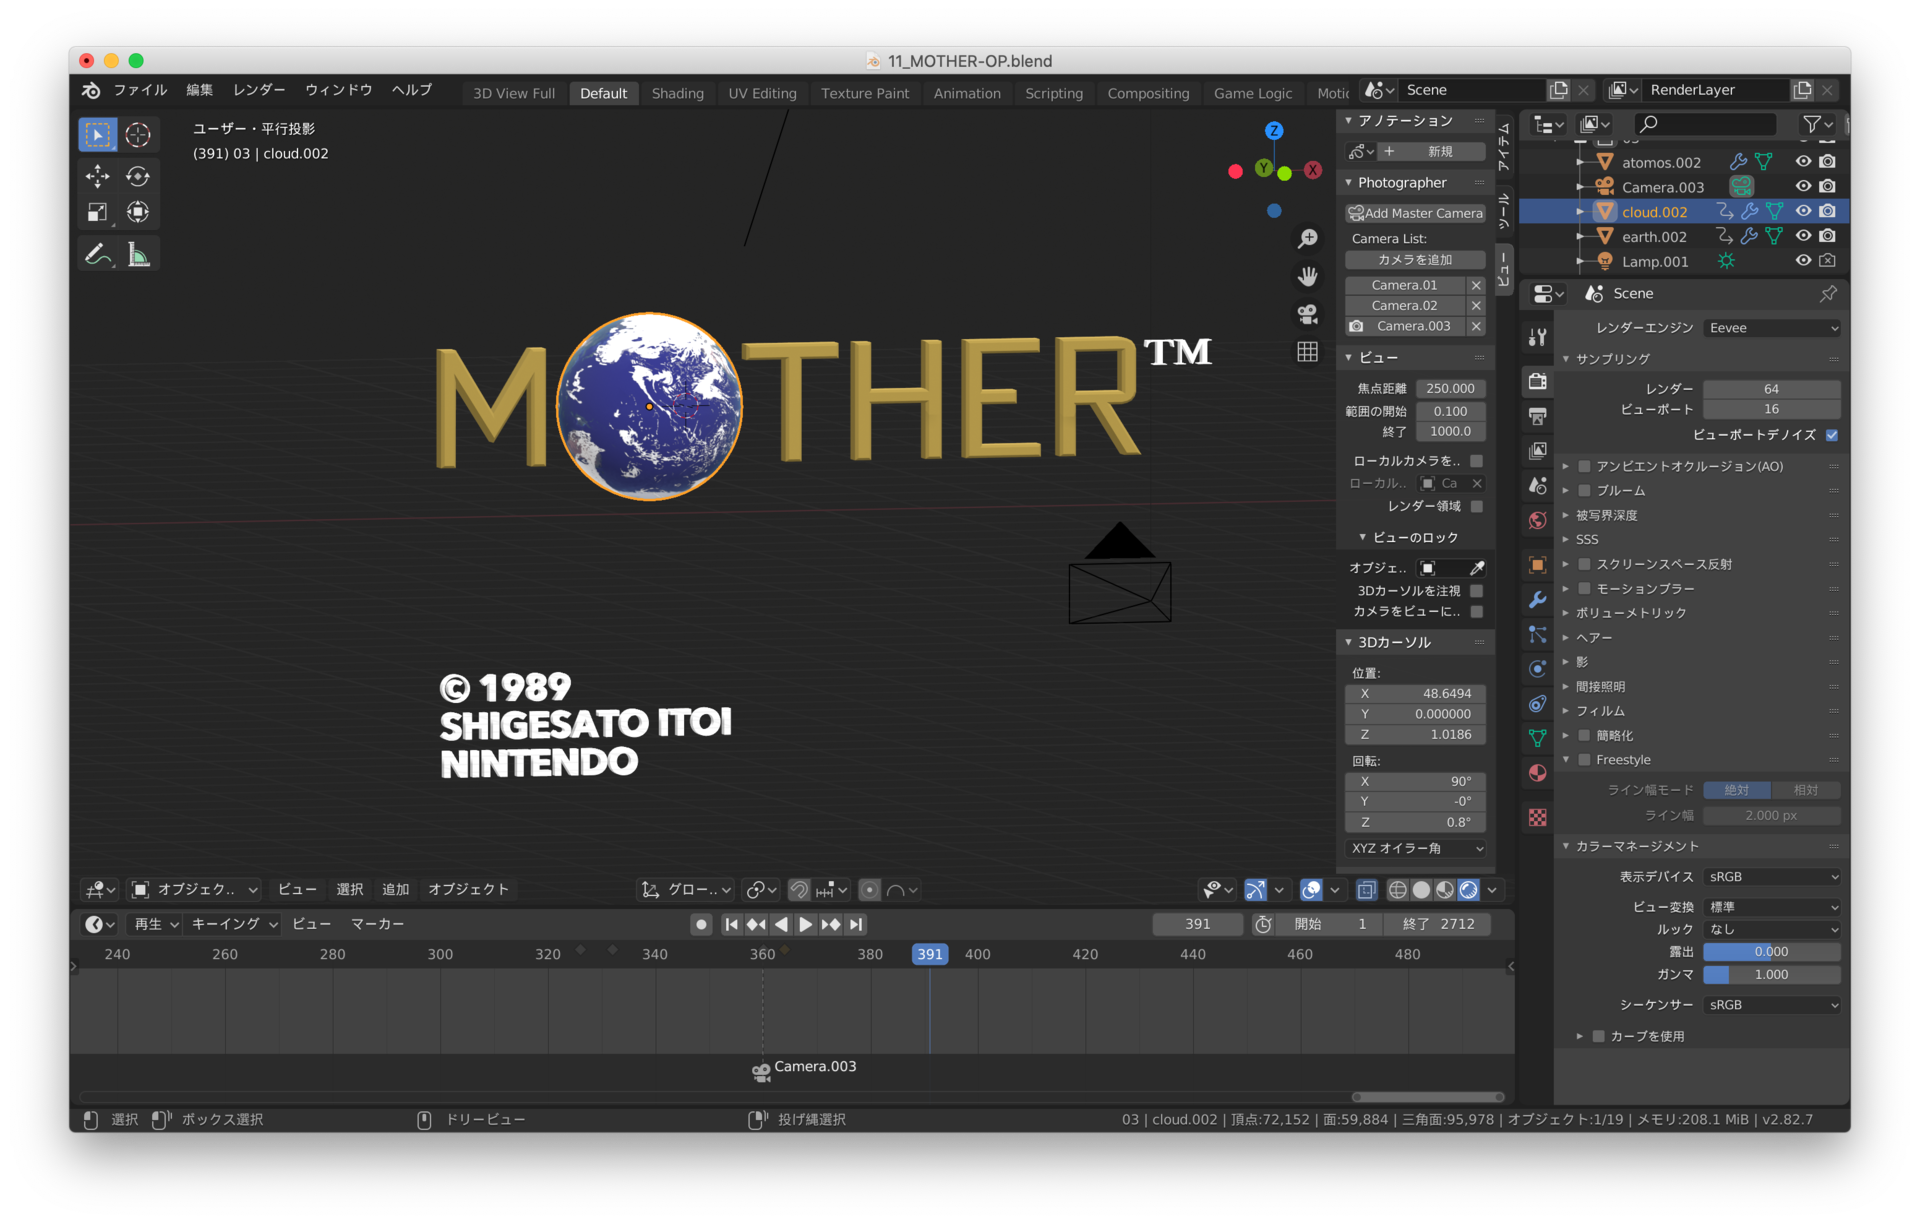Toggle earth.002 eye visibility
Screen dimensions: 1920x1224
[x=1802, y=237]
